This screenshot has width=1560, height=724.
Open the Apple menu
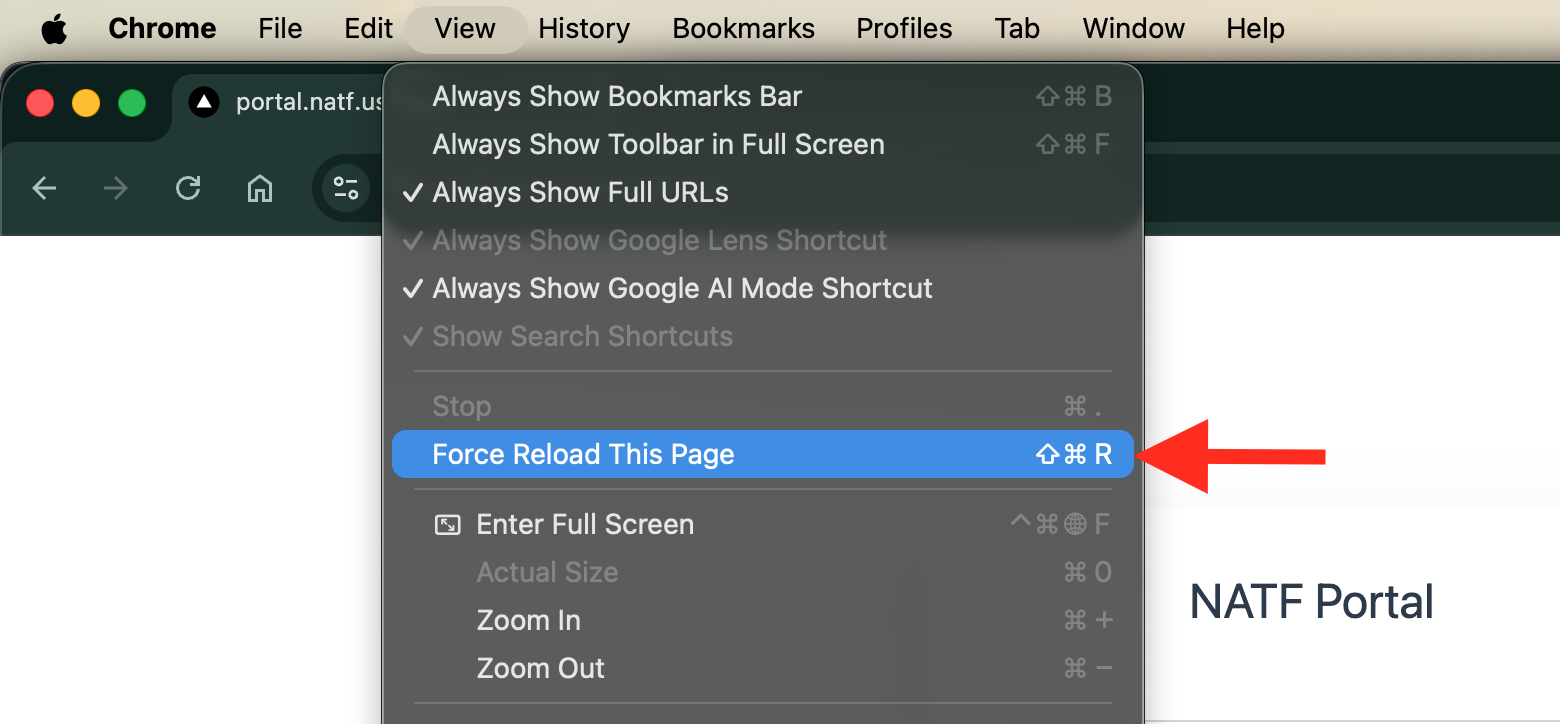pyautogui.click(x=54, y=28)
